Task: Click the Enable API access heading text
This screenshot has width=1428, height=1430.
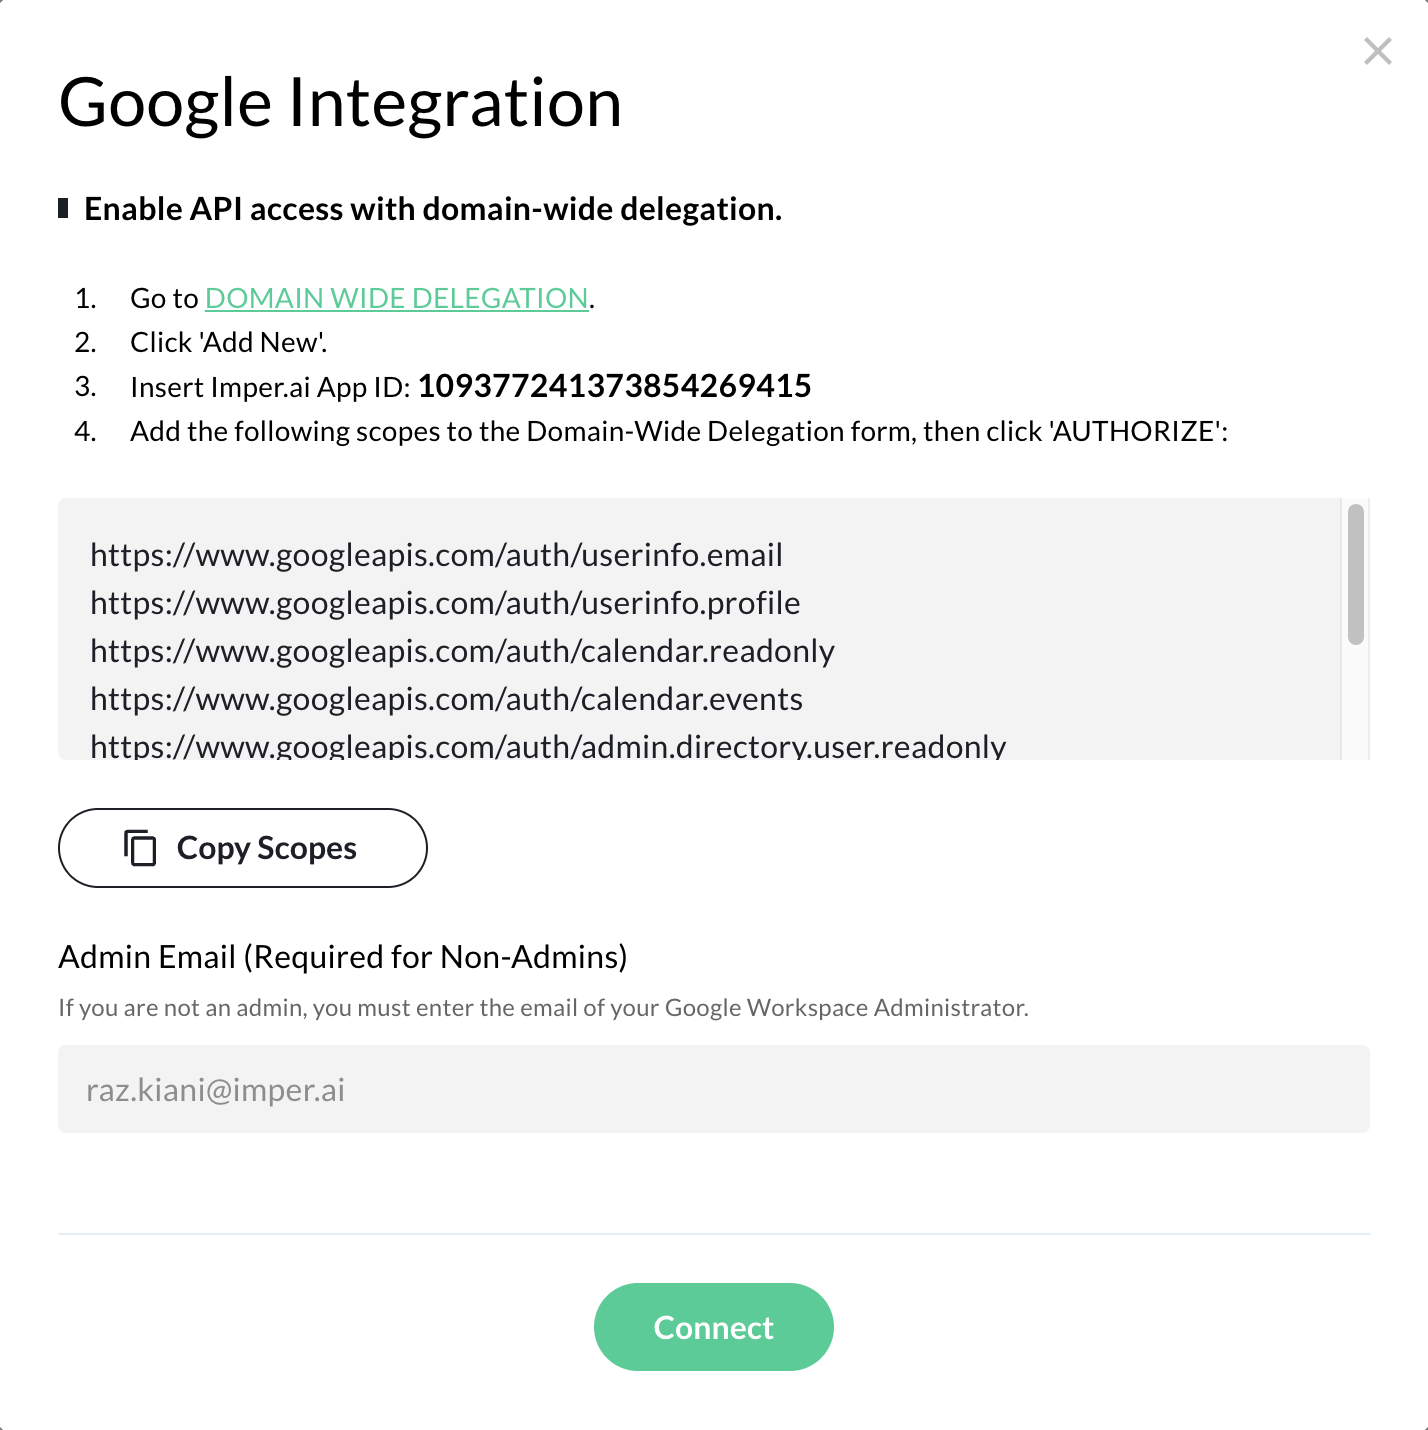Action: click(x=433, y=209)
